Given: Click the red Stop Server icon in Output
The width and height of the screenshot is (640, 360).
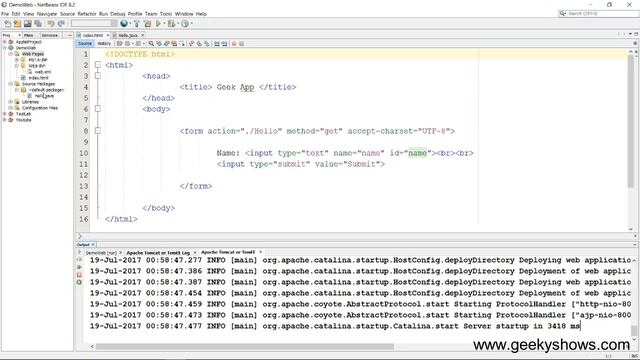Looking at the screenshot, I should [x=79, y=275].
